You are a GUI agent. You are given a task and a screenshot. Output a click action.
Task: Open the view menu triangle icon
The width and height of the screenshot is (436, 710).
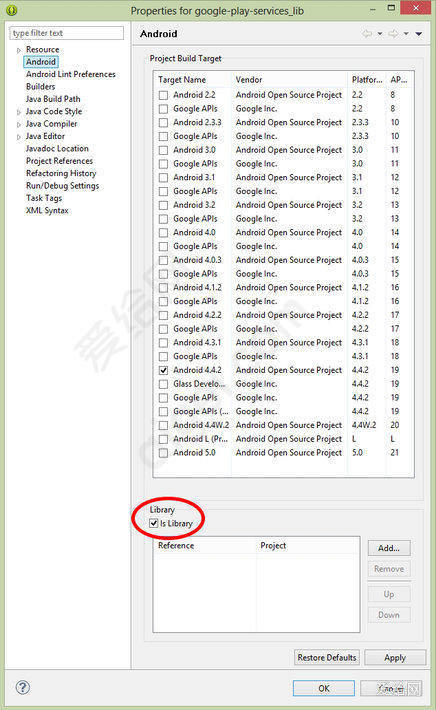point(418,34)
